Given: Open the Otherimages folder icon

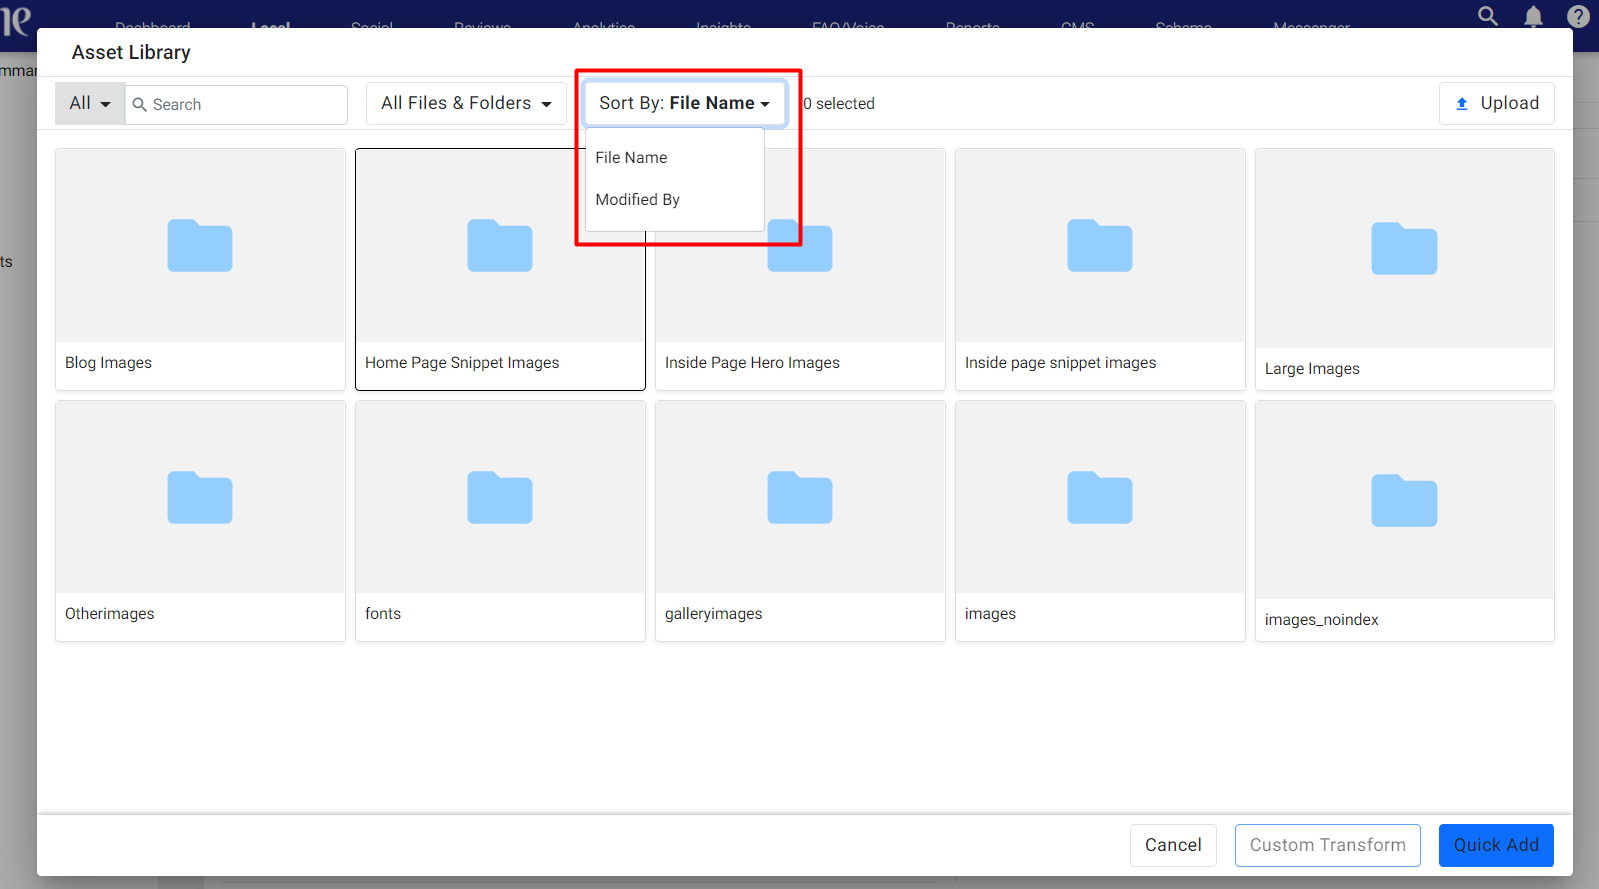Looking at the screenshot, I should 200,497.
